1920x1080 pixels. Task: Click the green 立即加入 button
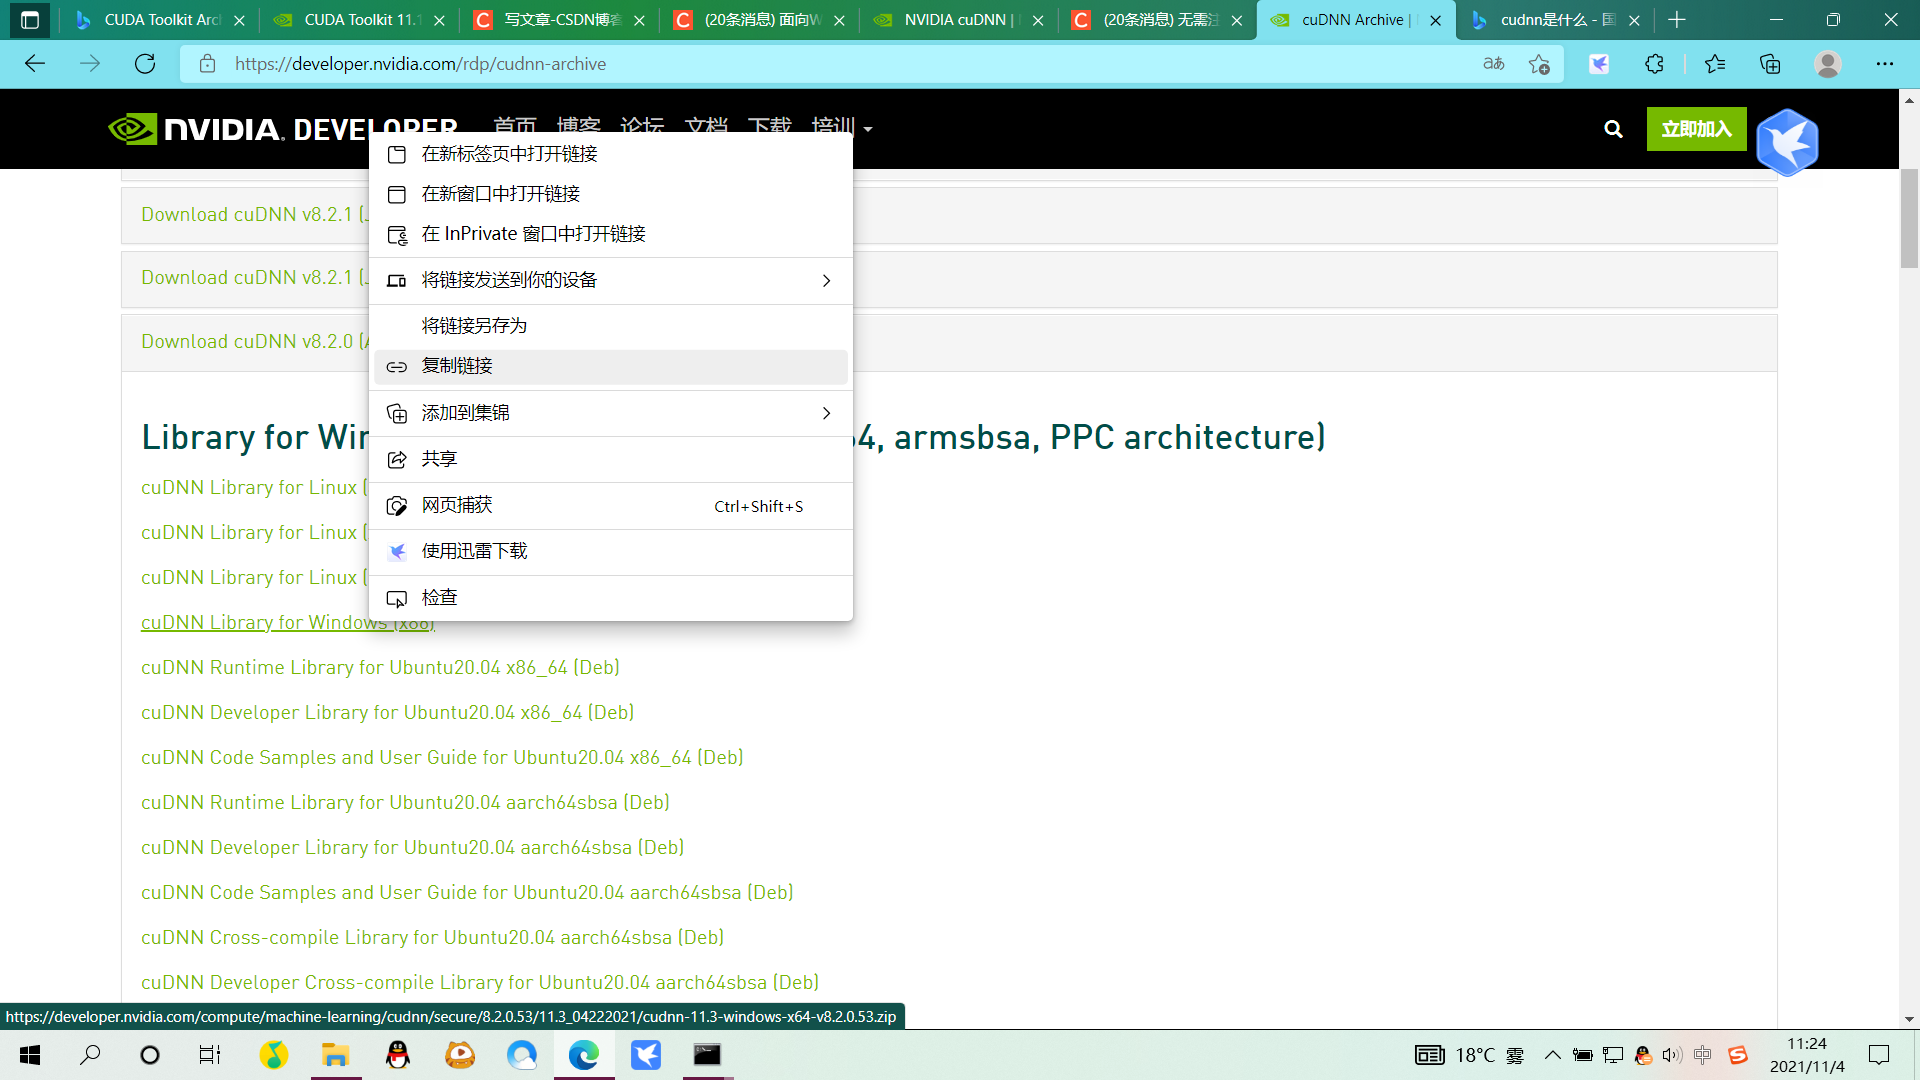point(1696,129)
